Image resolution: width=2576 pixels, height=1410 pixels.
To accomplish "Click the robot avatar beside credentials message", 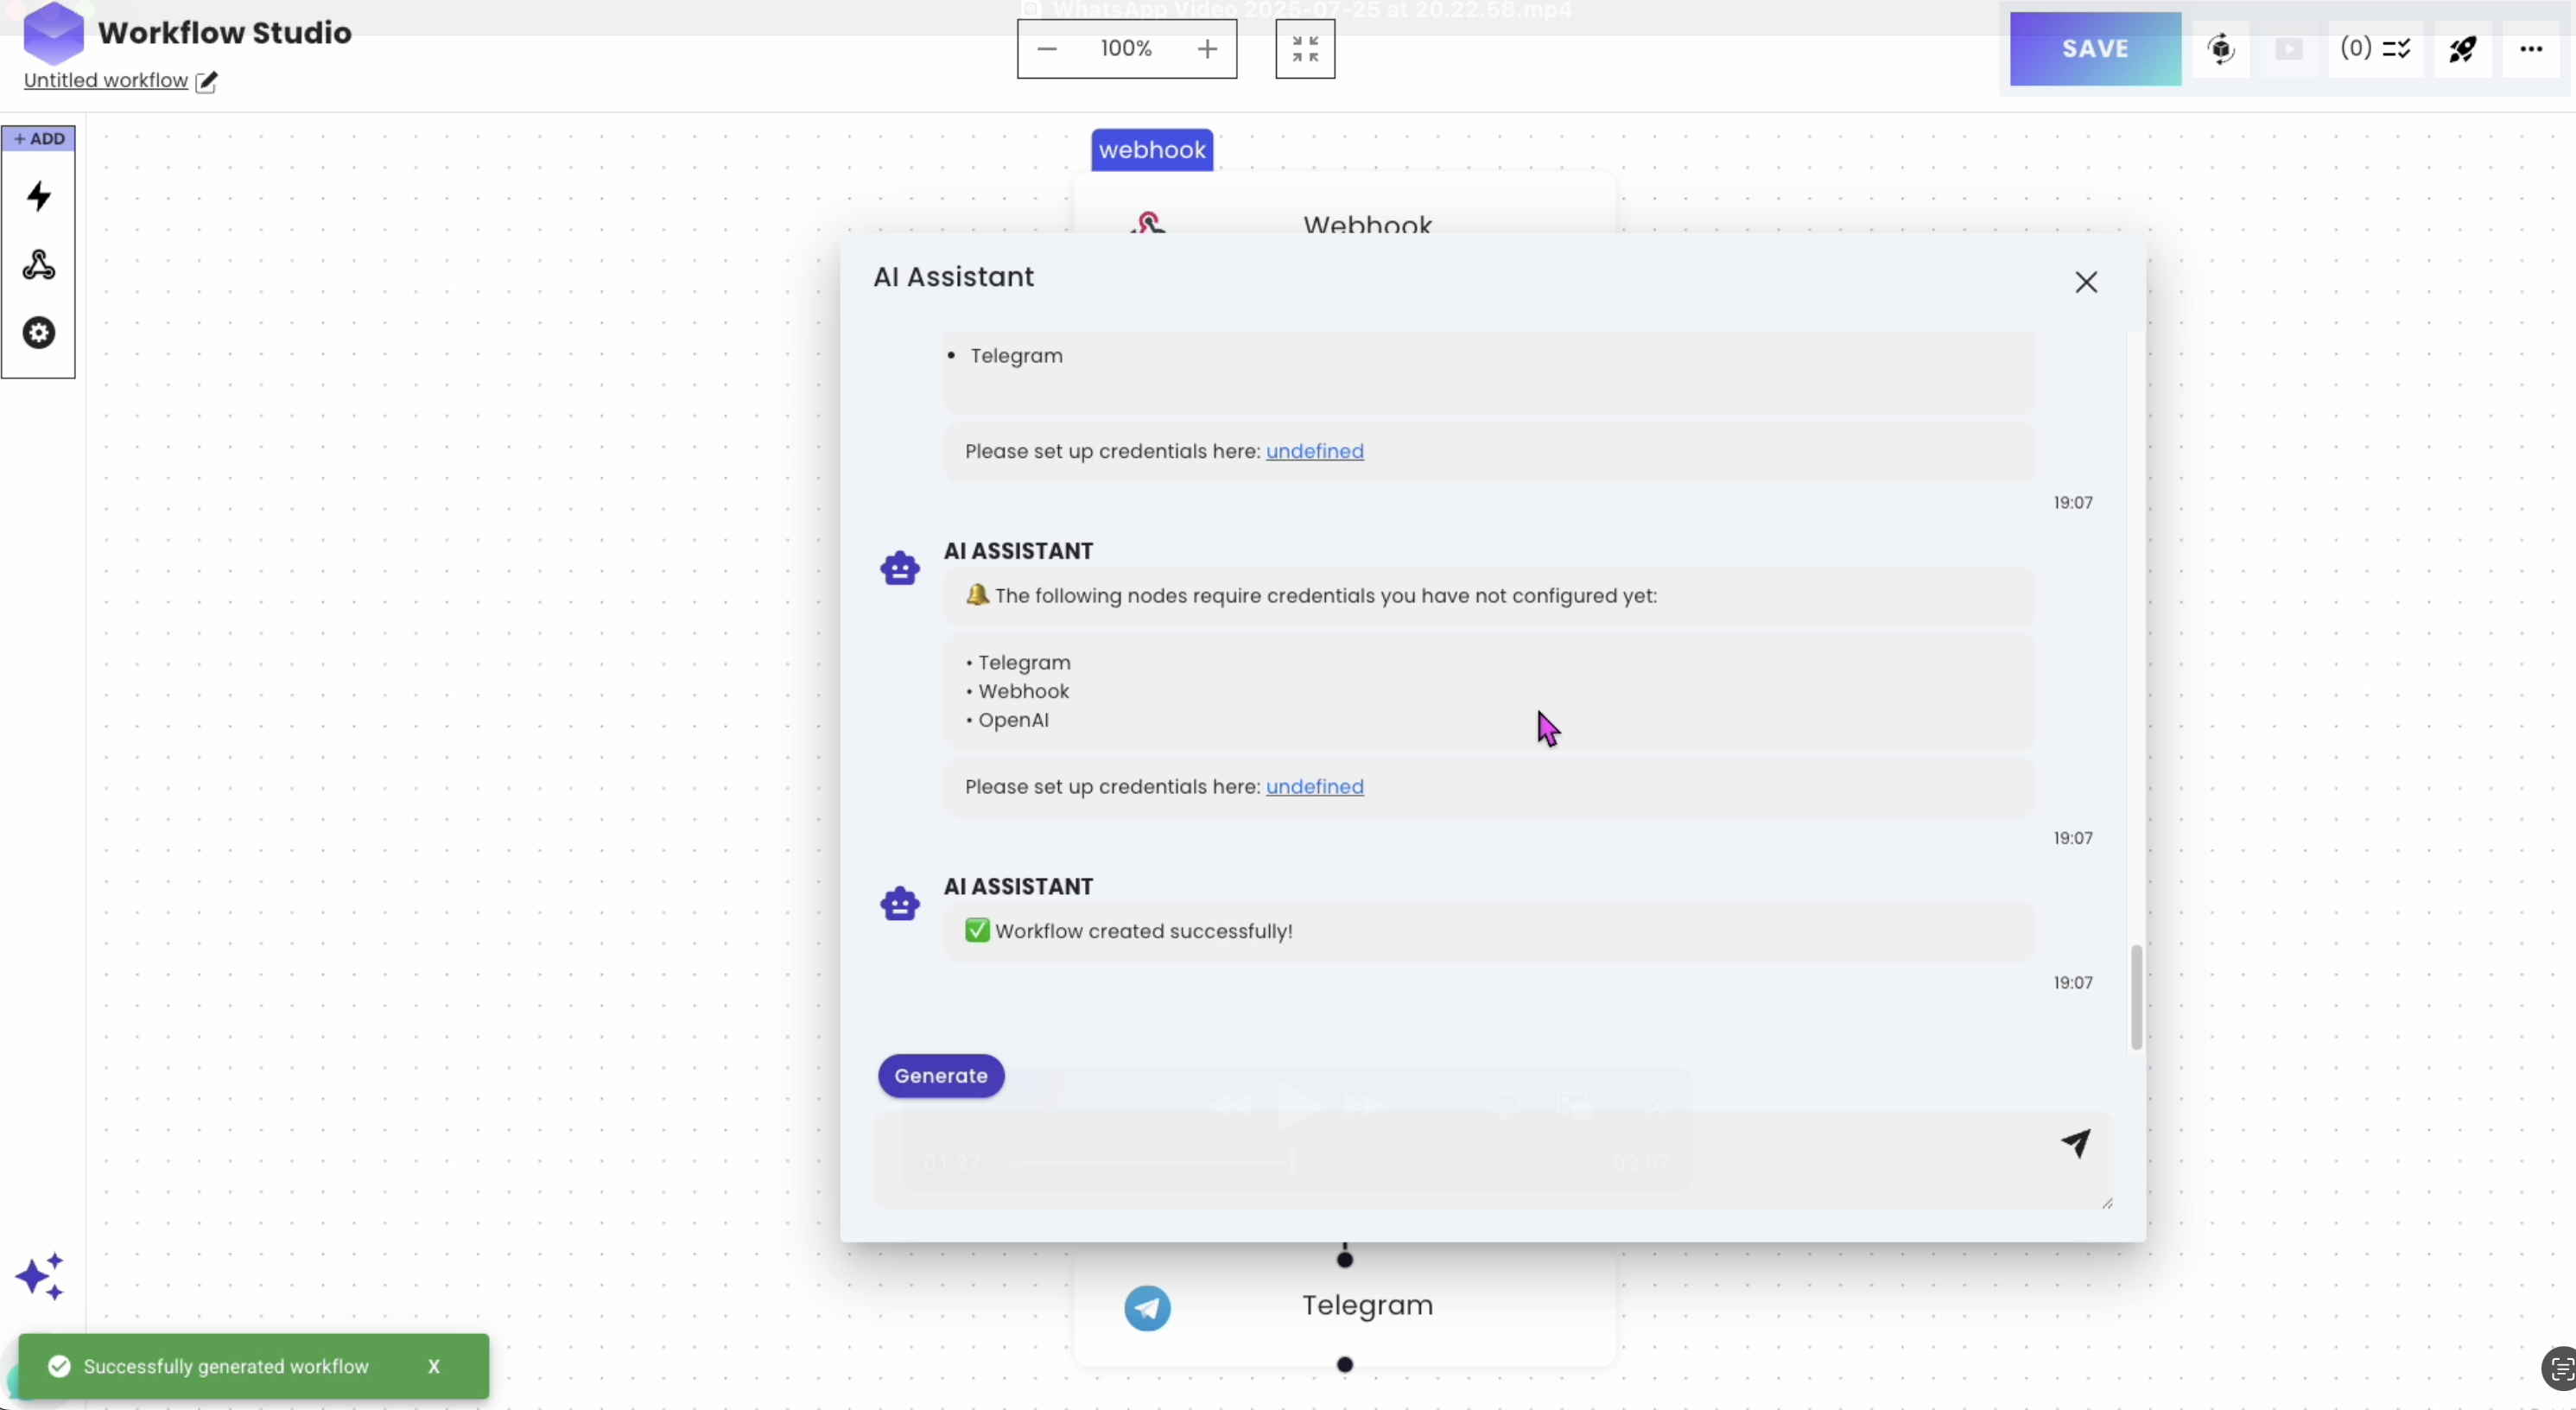I will click(x=900, y=568).
